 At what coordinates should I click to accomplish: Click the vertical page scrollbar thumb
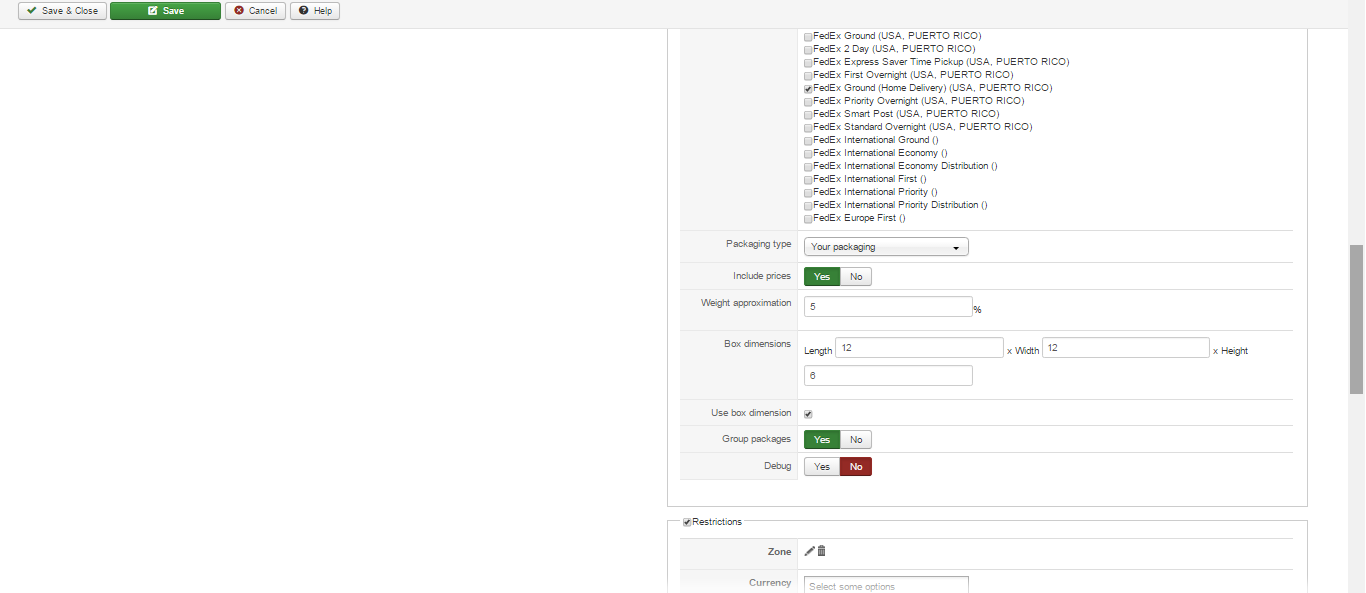coord(1357,320)
